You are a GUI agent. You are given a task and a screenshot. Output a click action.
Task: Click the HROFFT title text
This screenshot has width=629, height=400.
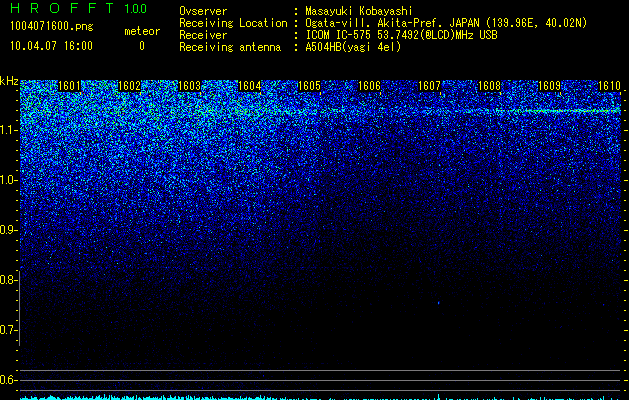62,8
